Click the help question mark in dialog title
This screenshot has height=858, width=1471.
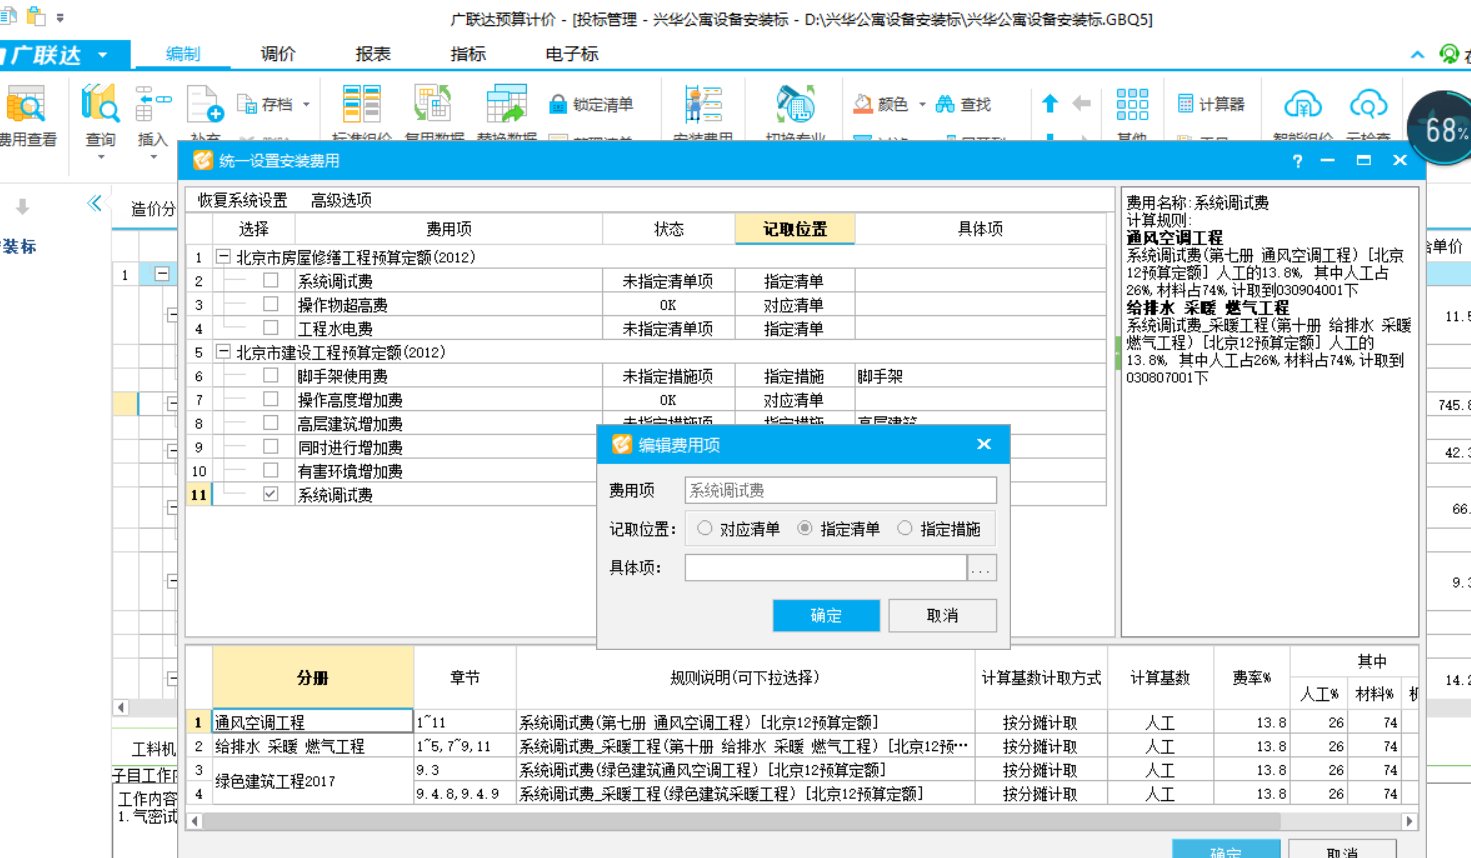click(x=1297, y=161)
